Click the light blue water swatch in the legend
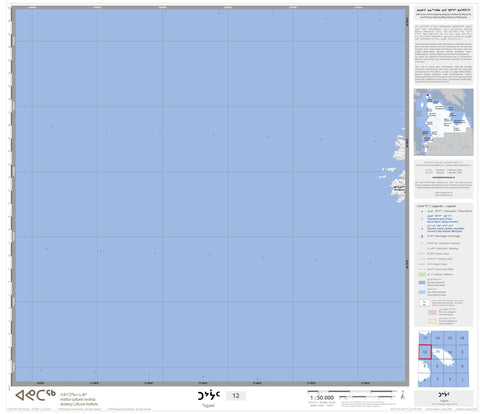This screenshot has width=480, height=414. 422,292
